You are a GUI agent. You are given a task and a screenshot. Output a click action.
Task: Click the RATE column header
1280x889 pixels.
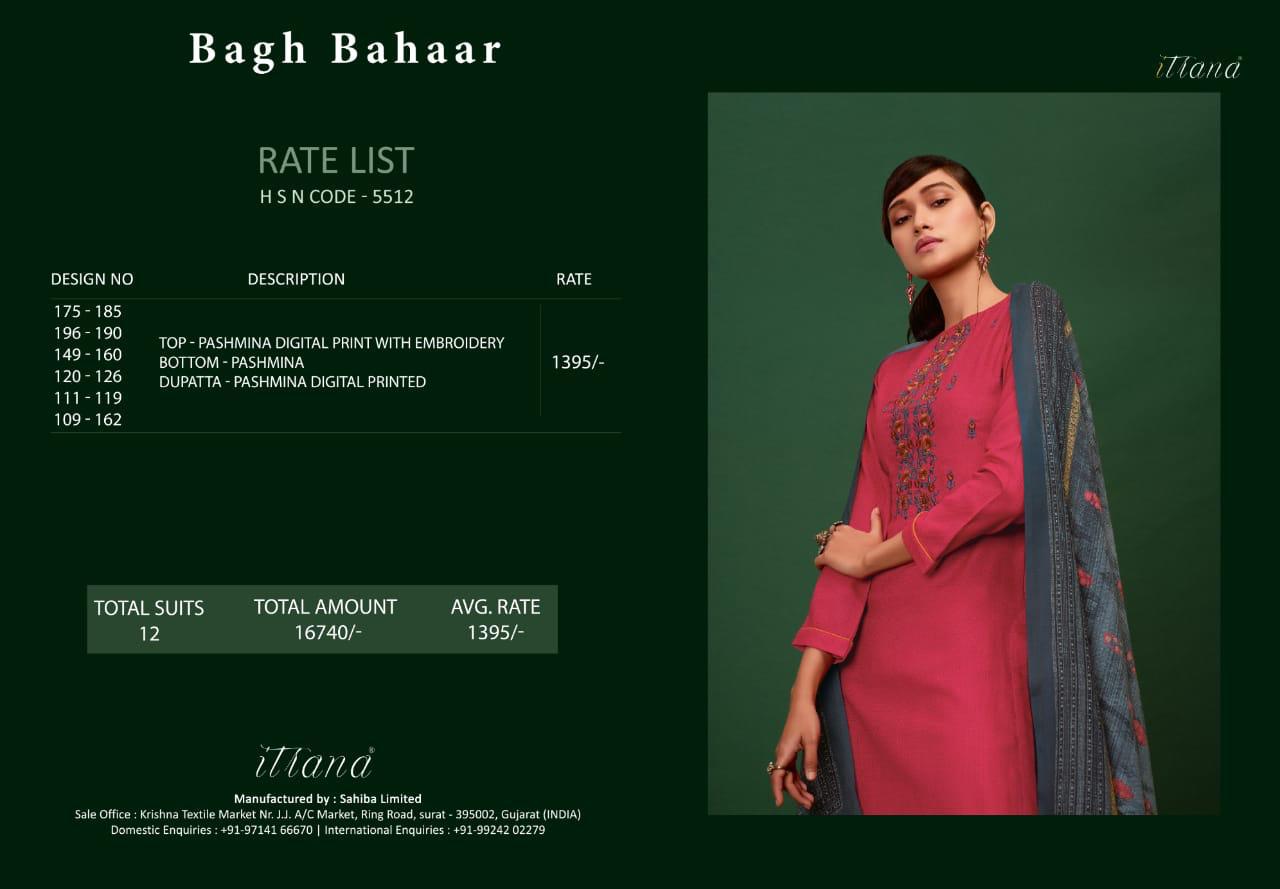pos(574,279)
